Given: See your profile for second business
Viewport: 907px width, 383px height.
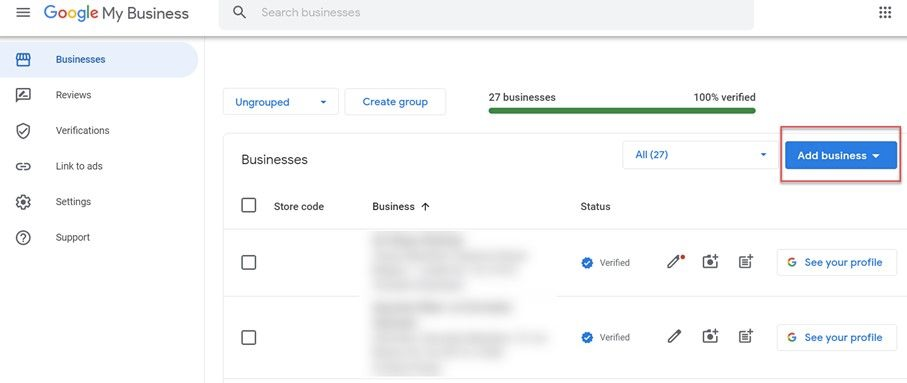Looking at the screenshot, I should (x=836, y=337).
